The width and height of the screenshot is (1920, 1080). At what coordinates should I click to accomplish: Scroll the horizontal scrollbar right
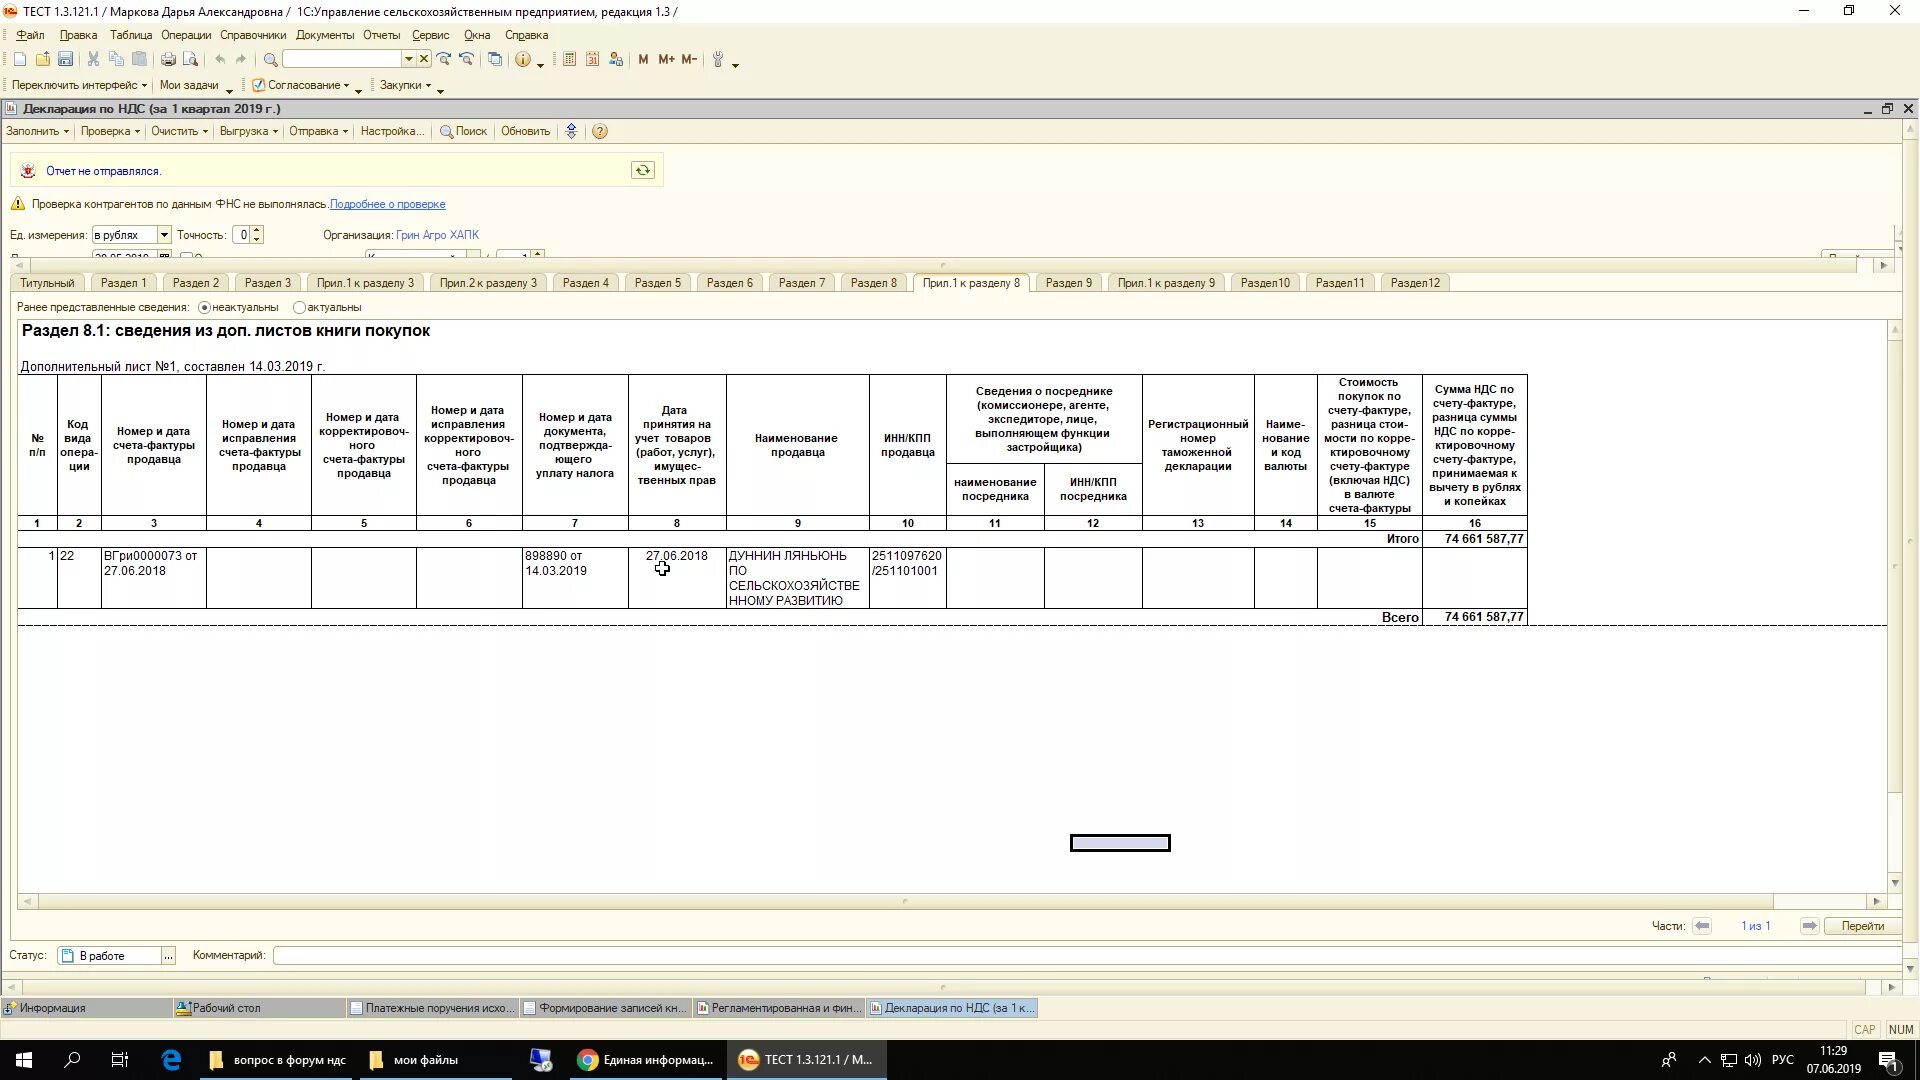coord(1876,902)
